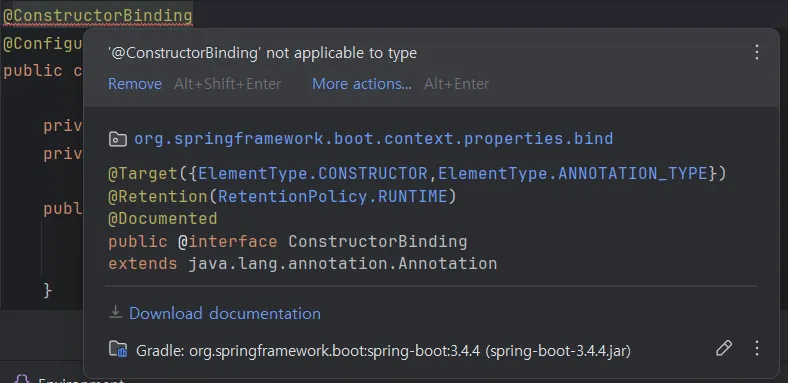The height and width of the screenshot is (383, 788).
Task: Open the popup options kebab menu at top
Action: (756, 52)
